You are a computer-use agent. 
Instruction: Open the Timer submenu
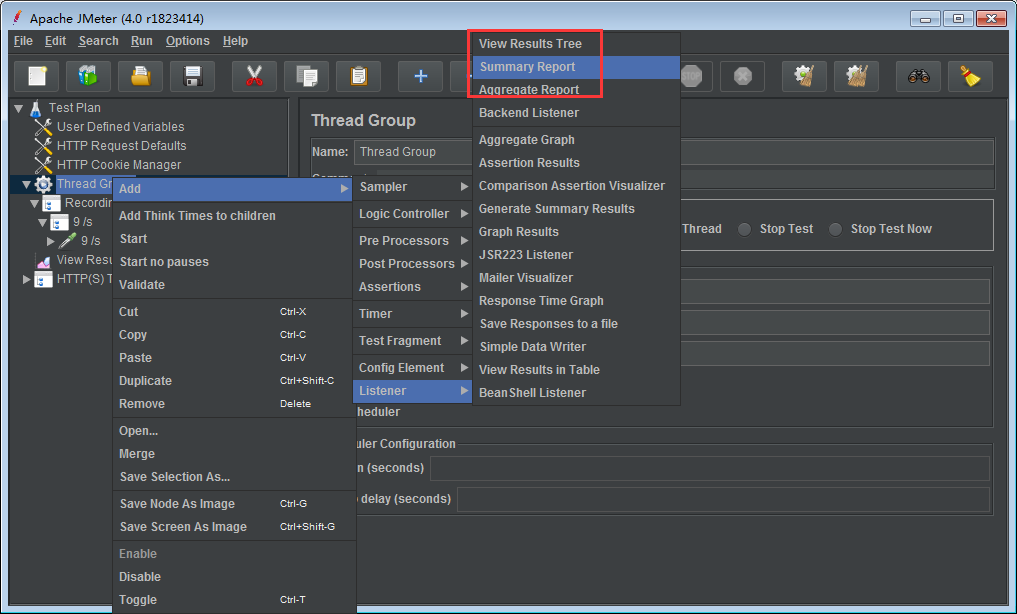pyautogui.click(x=413, y=314)
